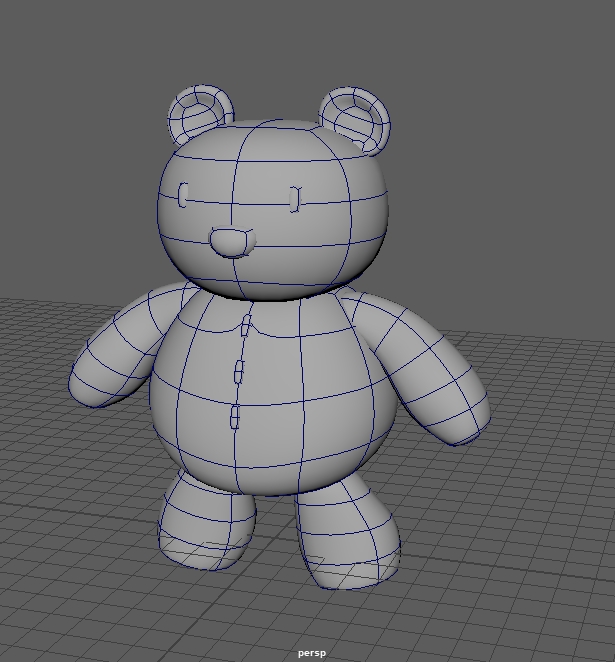Image resolution: width=615 pixels, height=662 pixels.
Task: Select the bear's round torso
Action: [274, 391]
